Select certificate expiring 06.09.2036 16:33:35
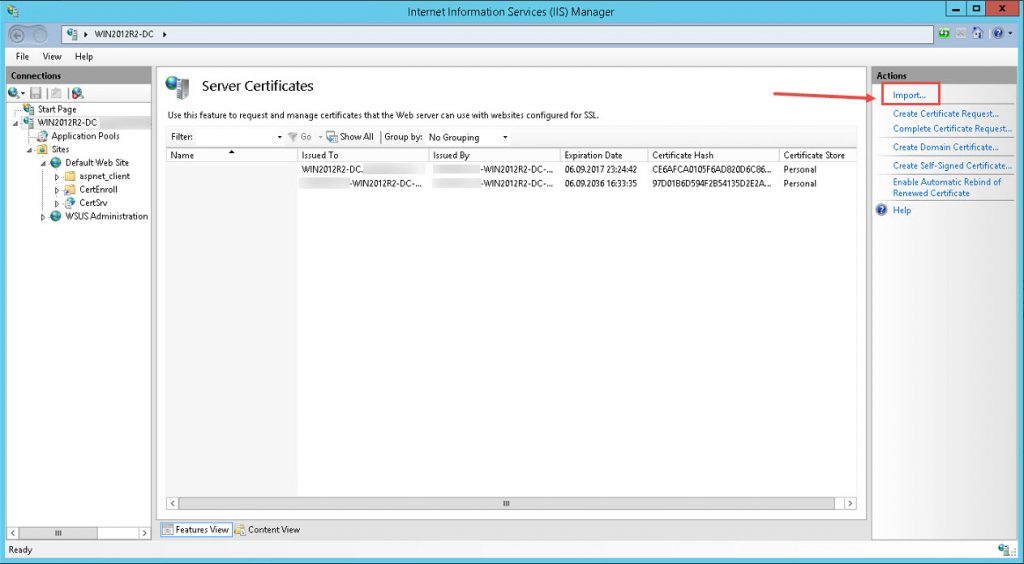This screenshot has height=564, width=1024. coord(511,183)
